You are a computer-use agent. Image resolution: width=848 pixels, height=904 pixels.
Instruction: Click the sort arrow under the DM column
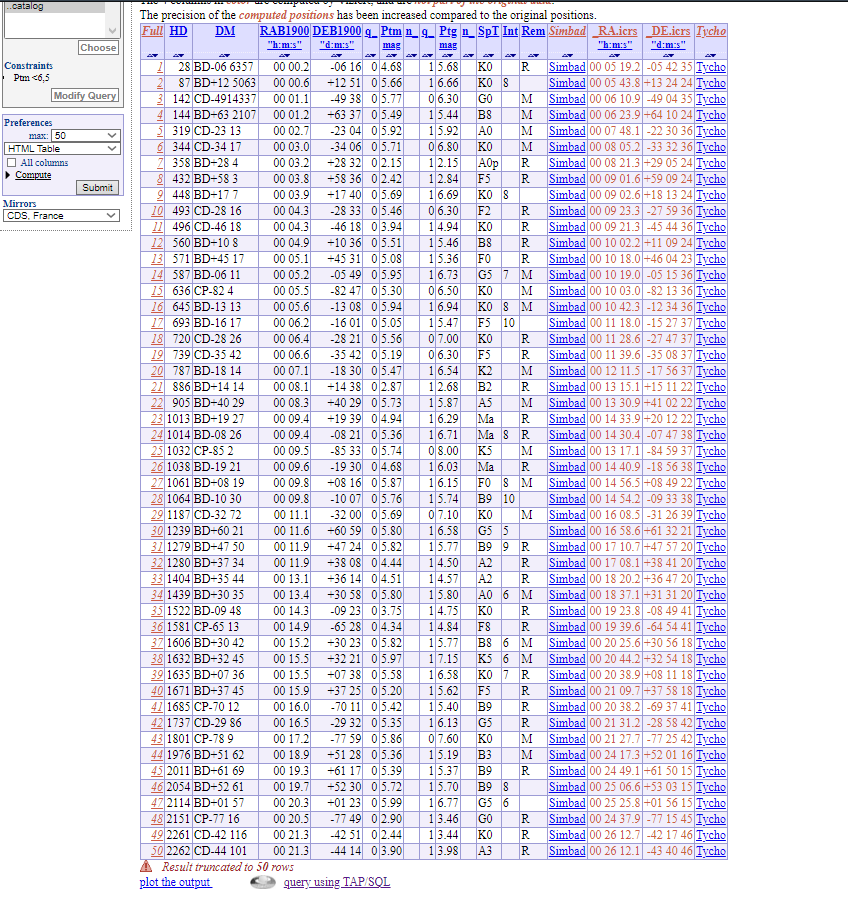[x=225, y=55]
